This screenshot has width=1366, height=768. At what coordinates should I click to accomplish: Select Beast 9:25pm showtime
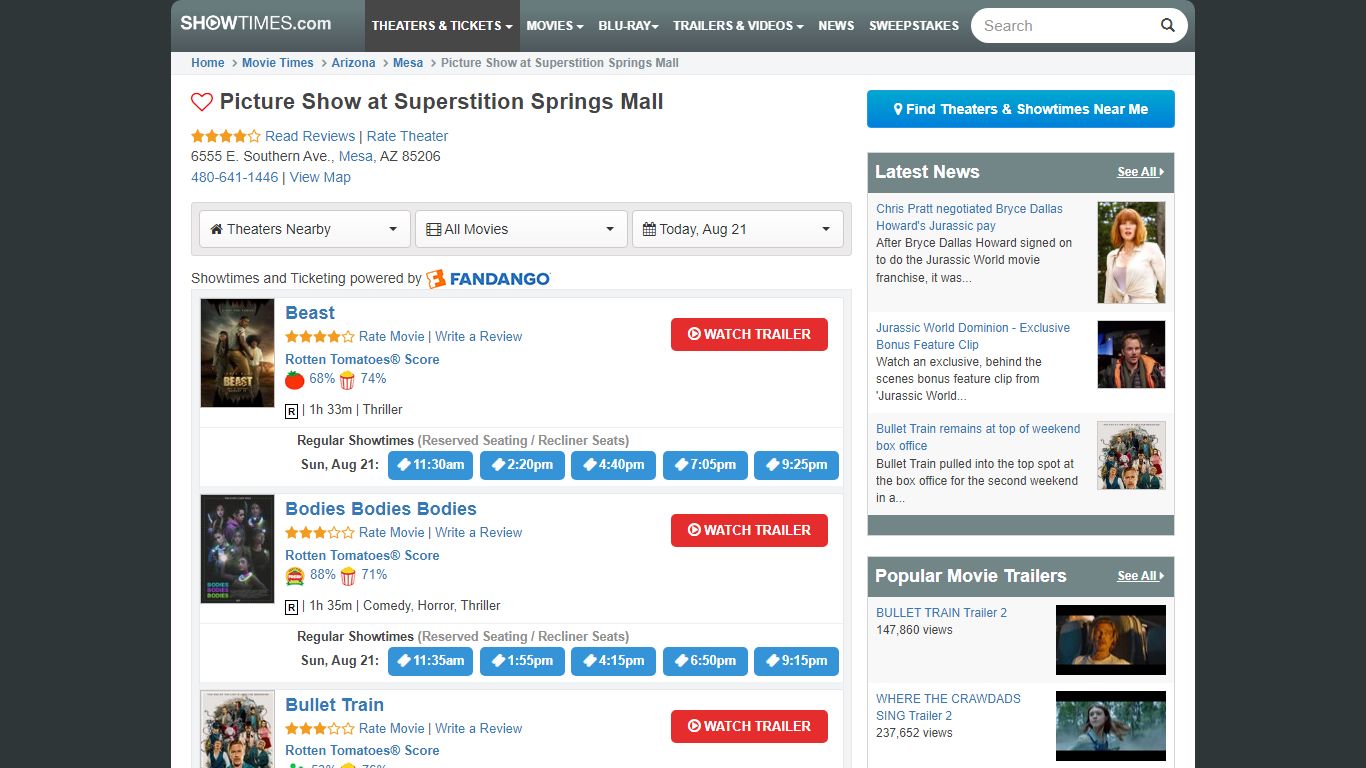(797, 465)
